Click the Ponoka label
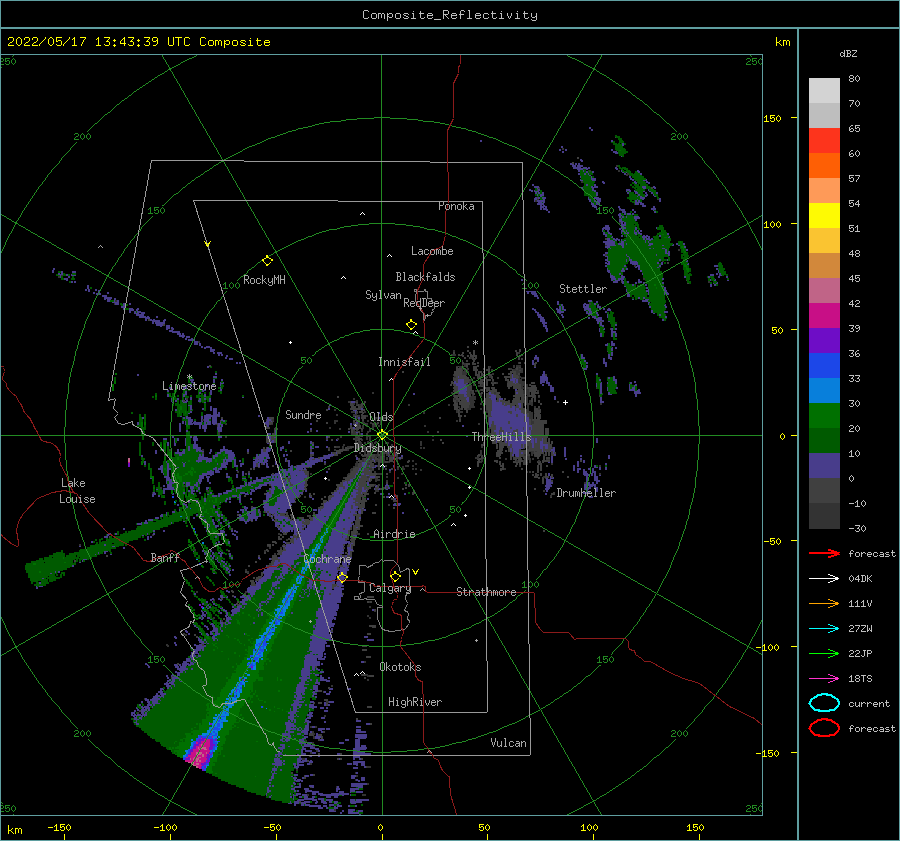The image size is (900, 841). click(456, 206)
